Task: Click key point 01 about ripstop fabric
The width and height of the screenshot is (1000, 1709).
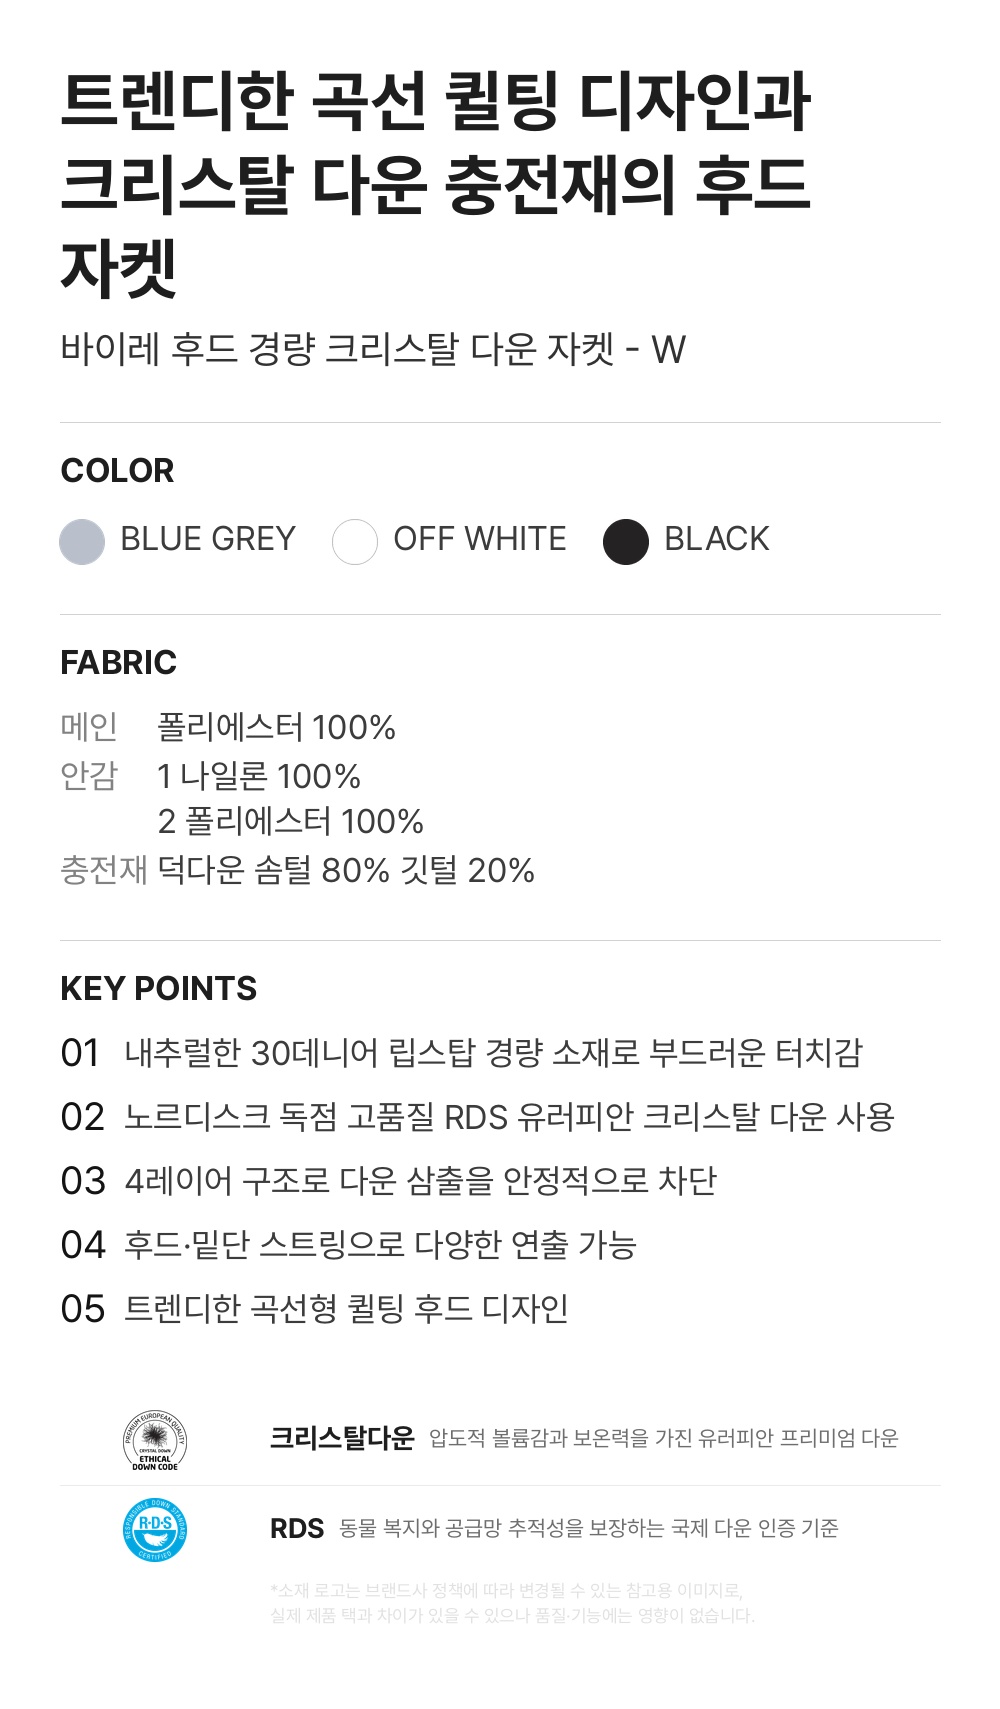Action: pos(461,1053)
